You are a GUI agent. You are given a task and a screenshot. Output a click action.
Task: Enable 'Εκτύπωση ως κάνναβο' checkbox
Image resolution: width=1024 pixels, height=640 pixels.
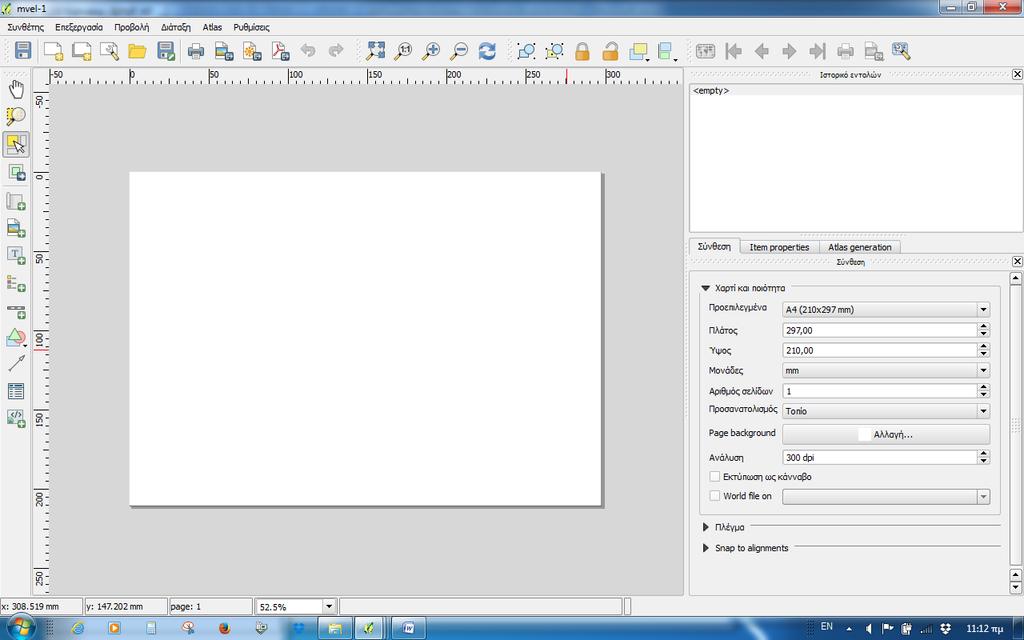[714, 477]
